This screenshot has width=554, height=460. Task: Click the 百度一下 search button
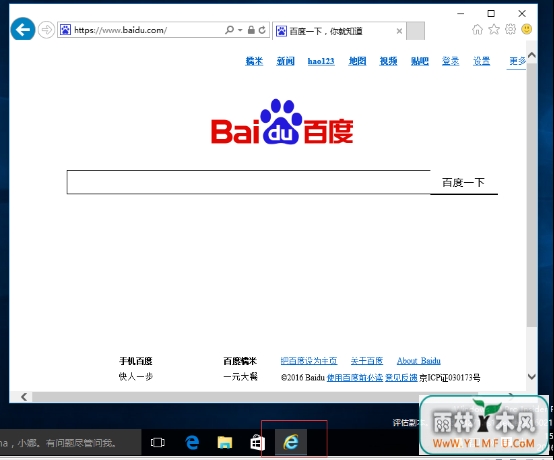click(464, 182)
